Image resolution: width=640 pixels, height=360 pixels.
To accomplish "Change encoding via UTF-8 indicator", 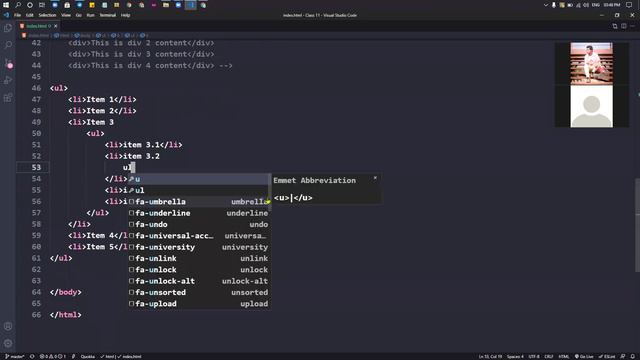I will [x=534, y=356].
